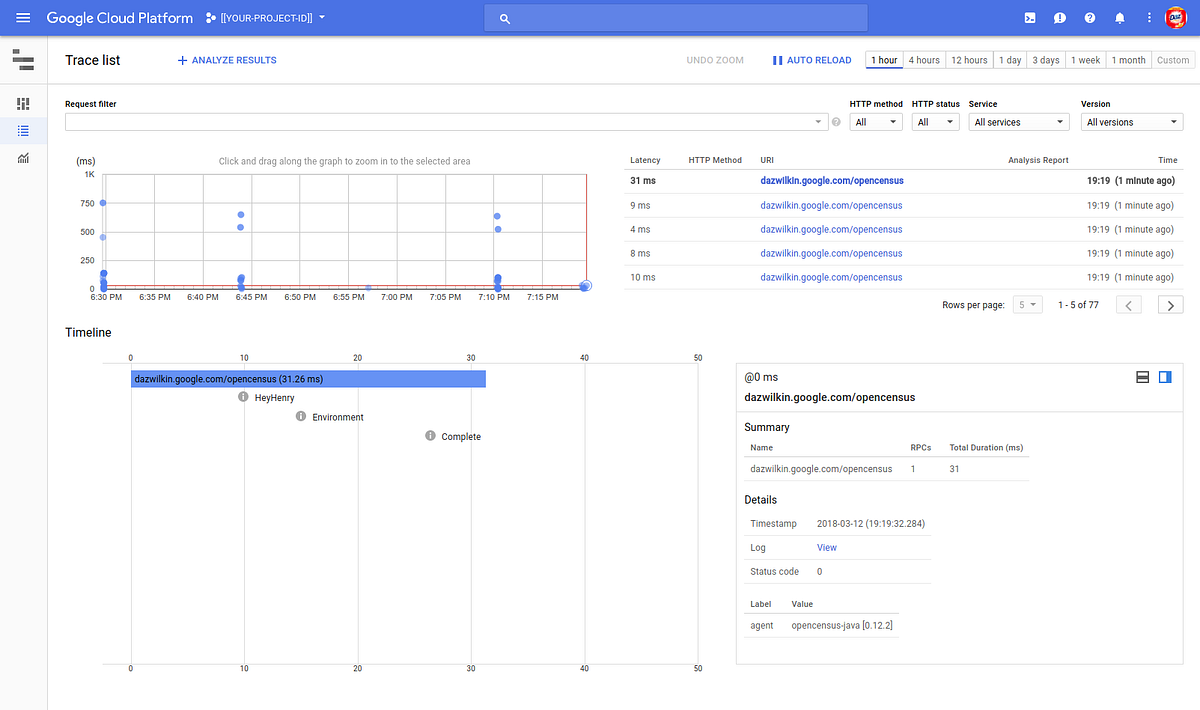Select the opencensus trace span bar
The height and width of the screenshot is (710, 1200).
(x=307, y=378)
